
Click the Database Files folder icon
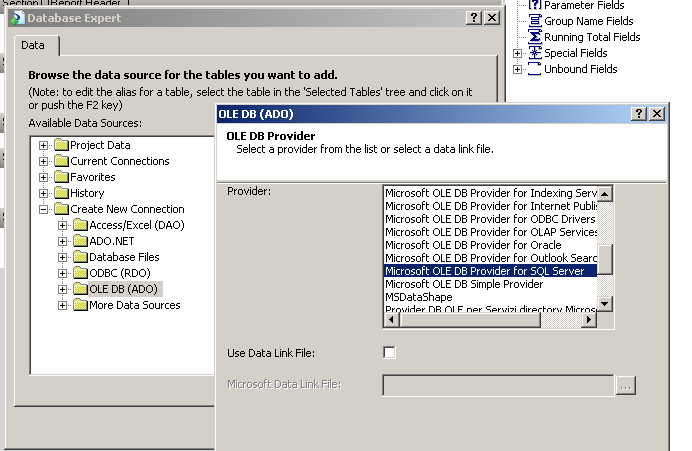point(80,257)
